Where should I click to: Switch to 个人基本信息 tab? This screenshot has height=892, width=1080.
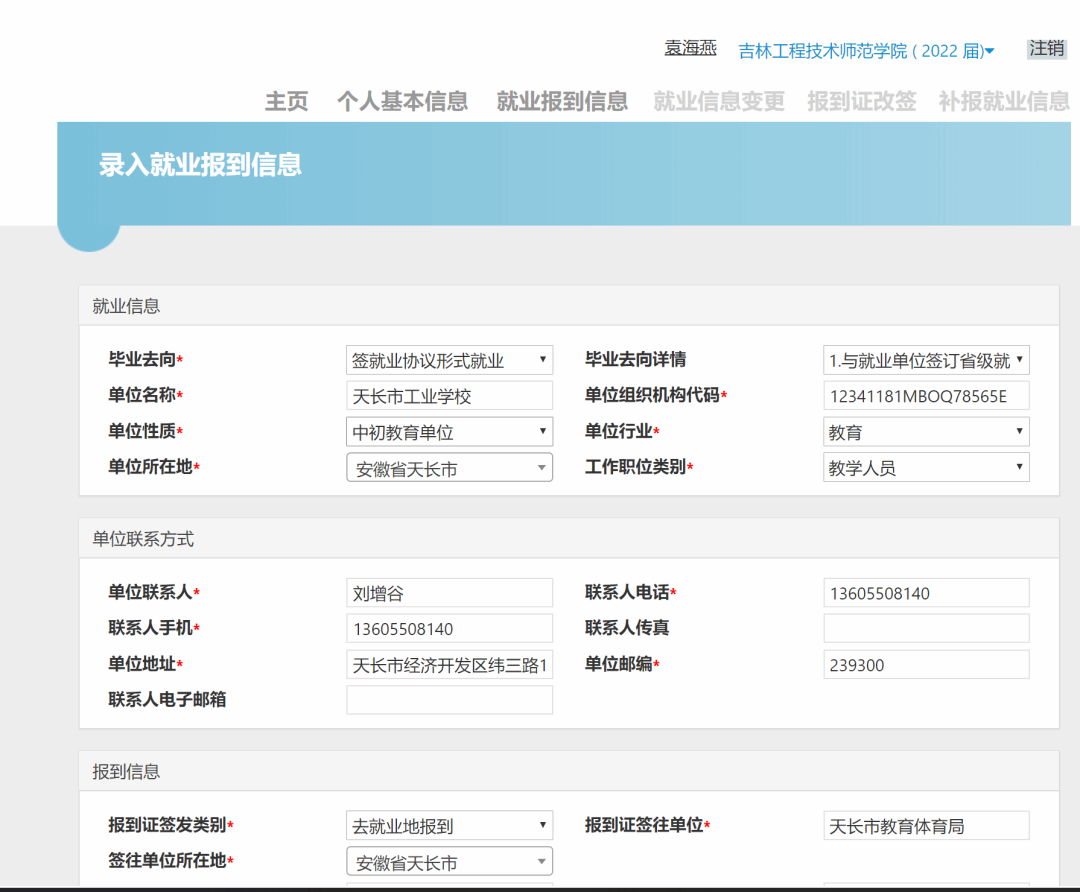coord(402,101)
